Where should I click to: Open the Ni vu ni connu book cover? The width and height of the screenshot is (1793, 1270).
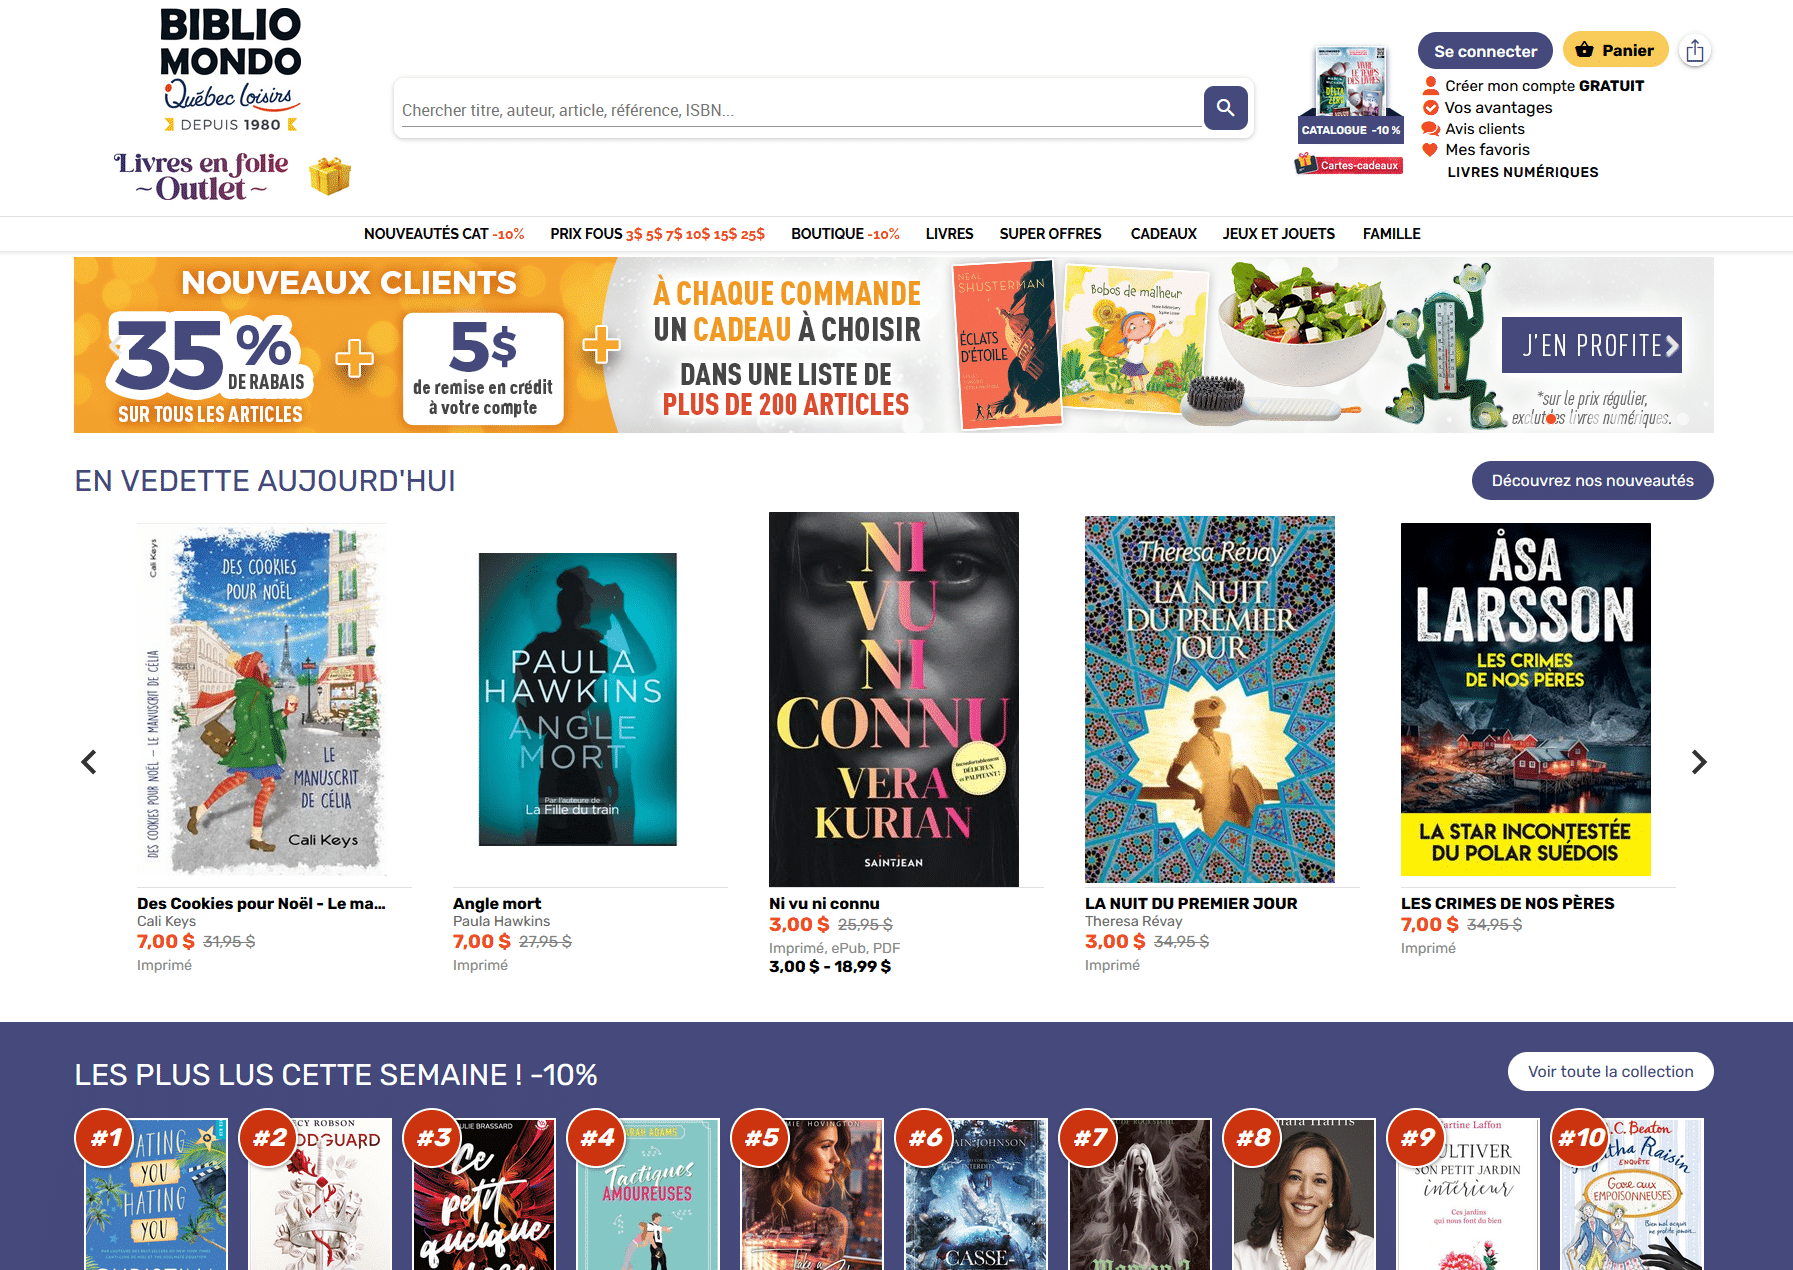[894, 699]
